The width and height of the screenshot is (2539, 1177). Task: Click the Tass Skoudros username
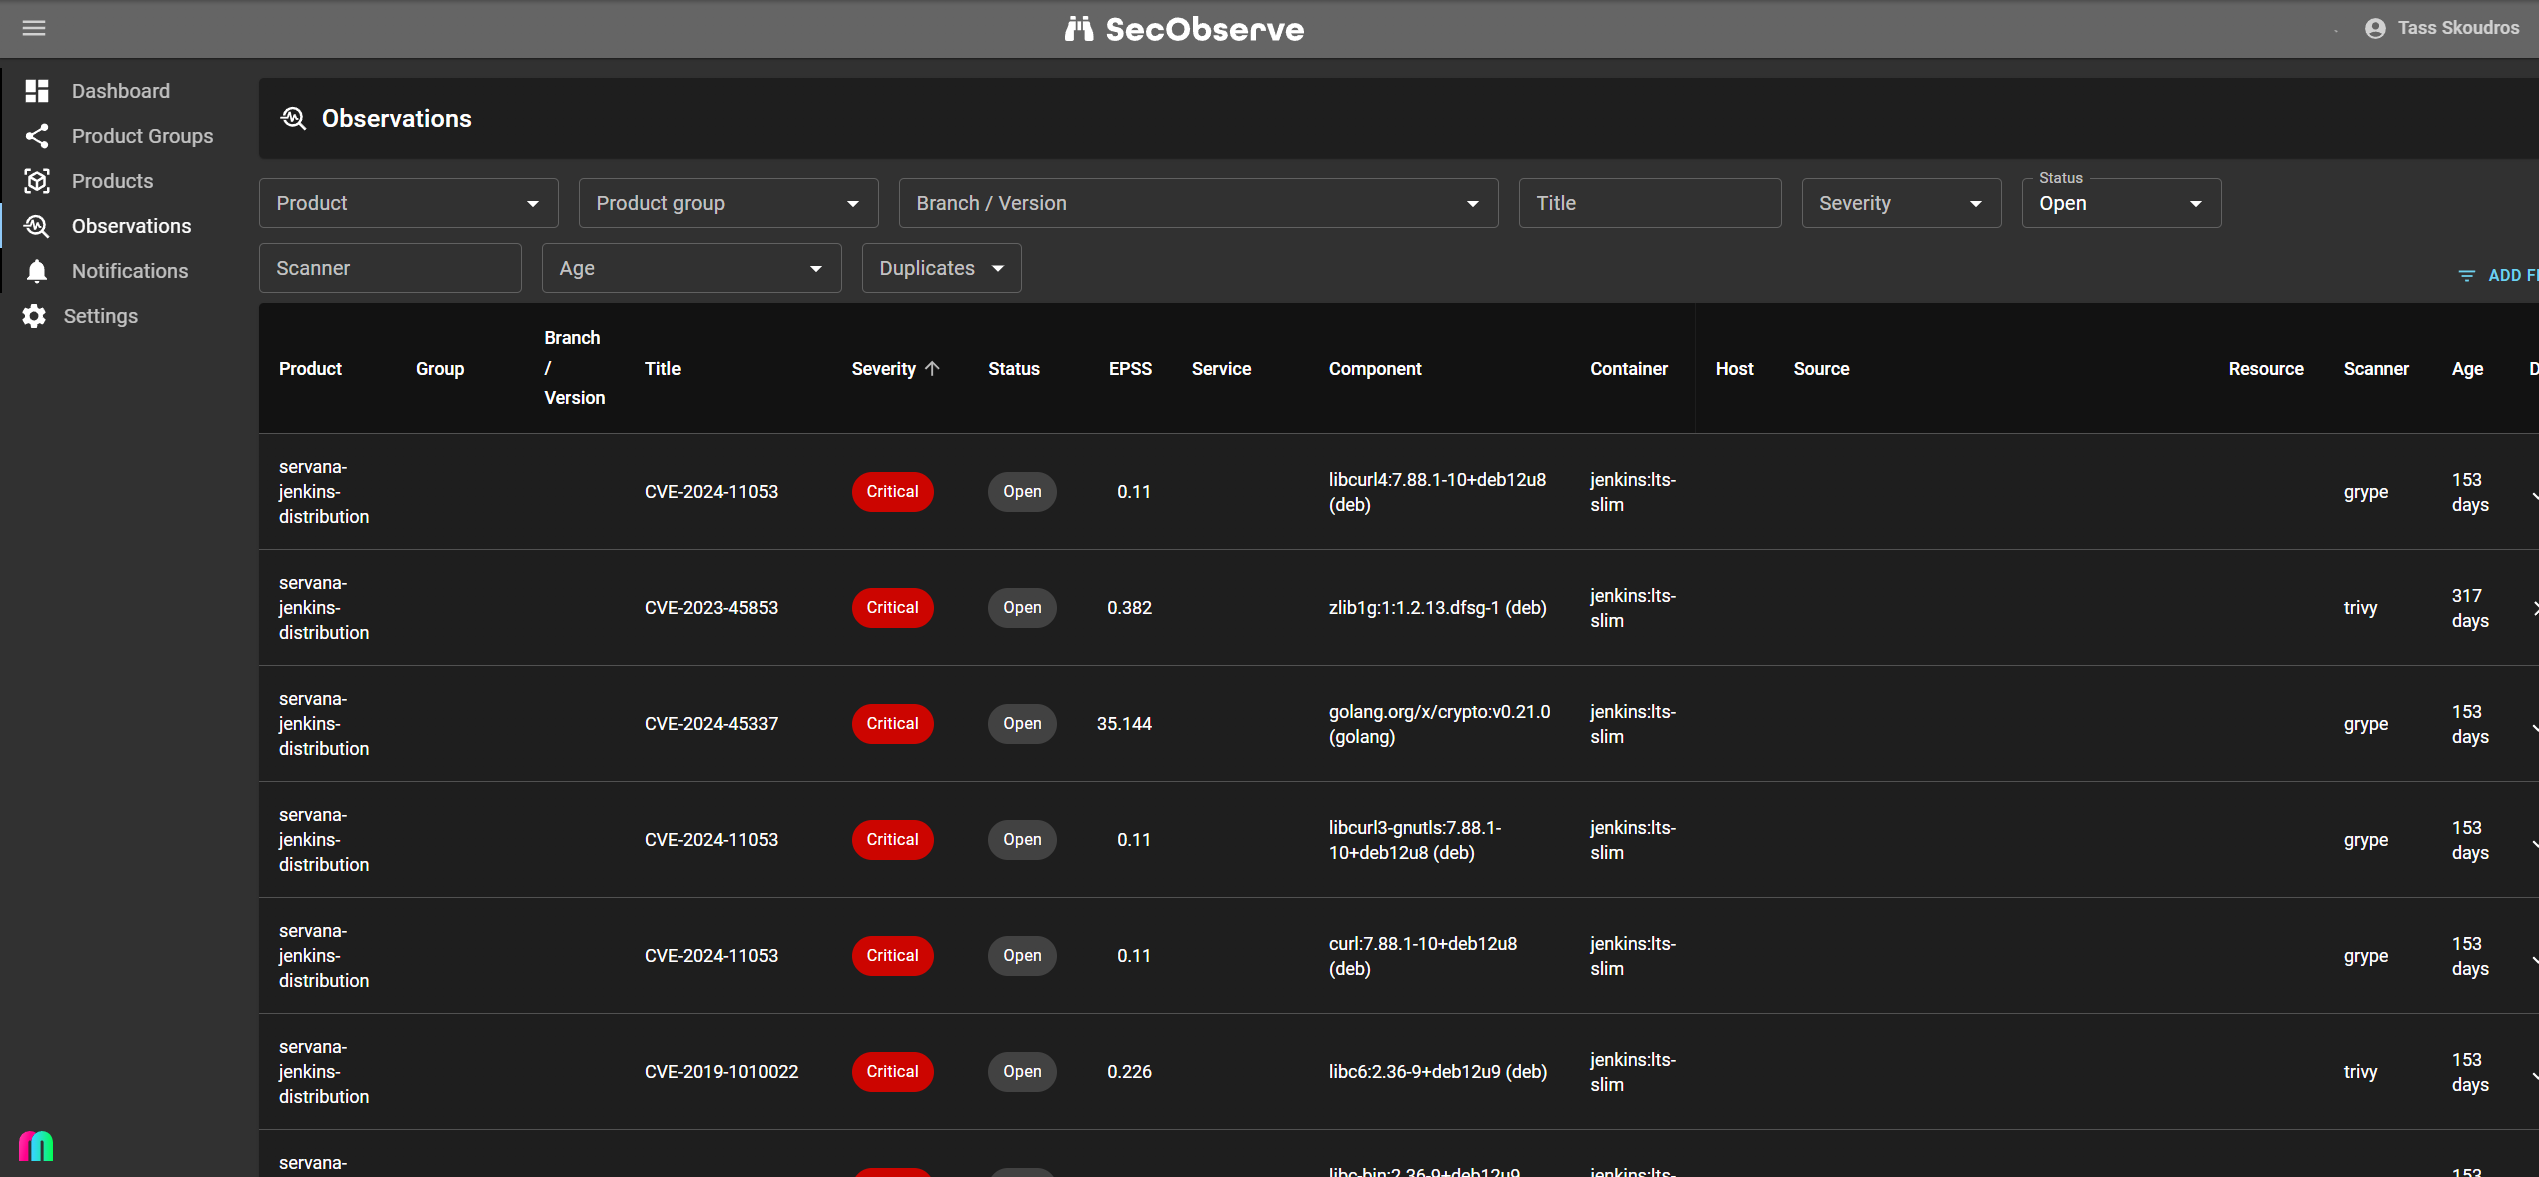click(2458, 28)
